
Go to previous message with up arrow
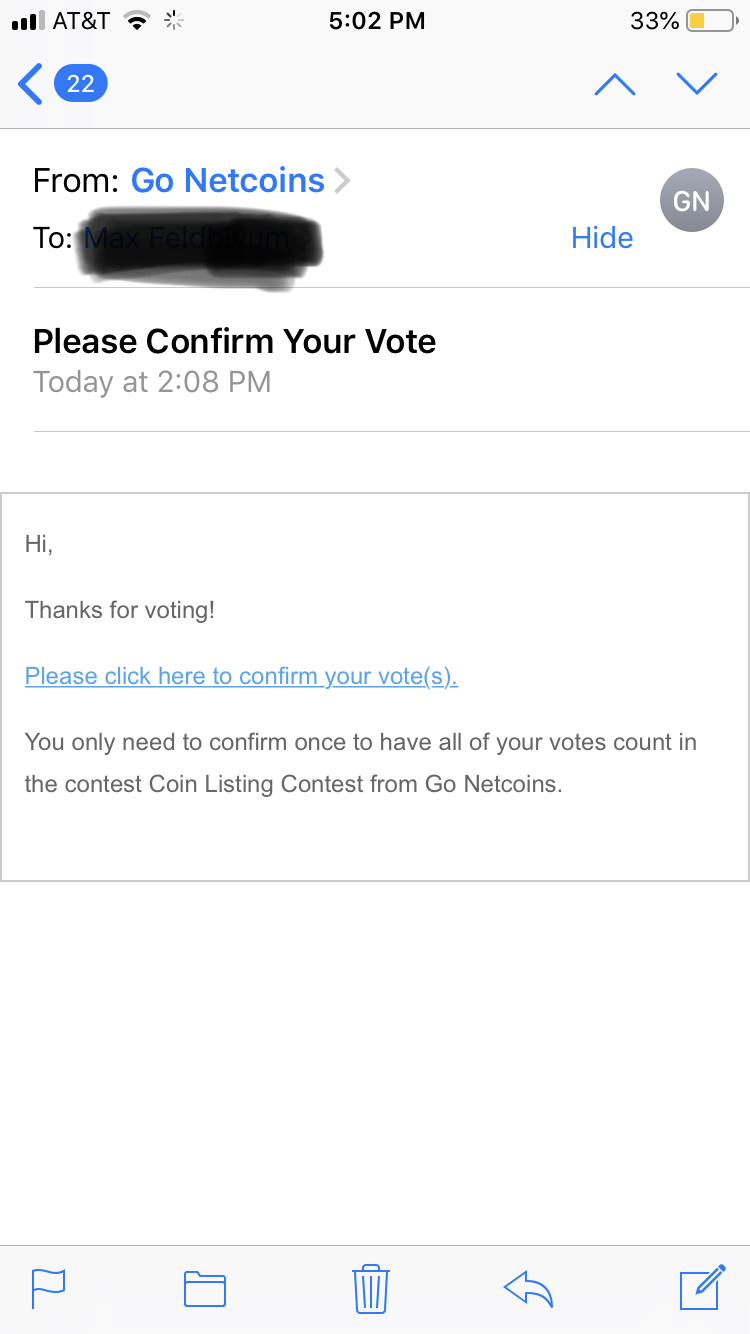click(614, 84)
